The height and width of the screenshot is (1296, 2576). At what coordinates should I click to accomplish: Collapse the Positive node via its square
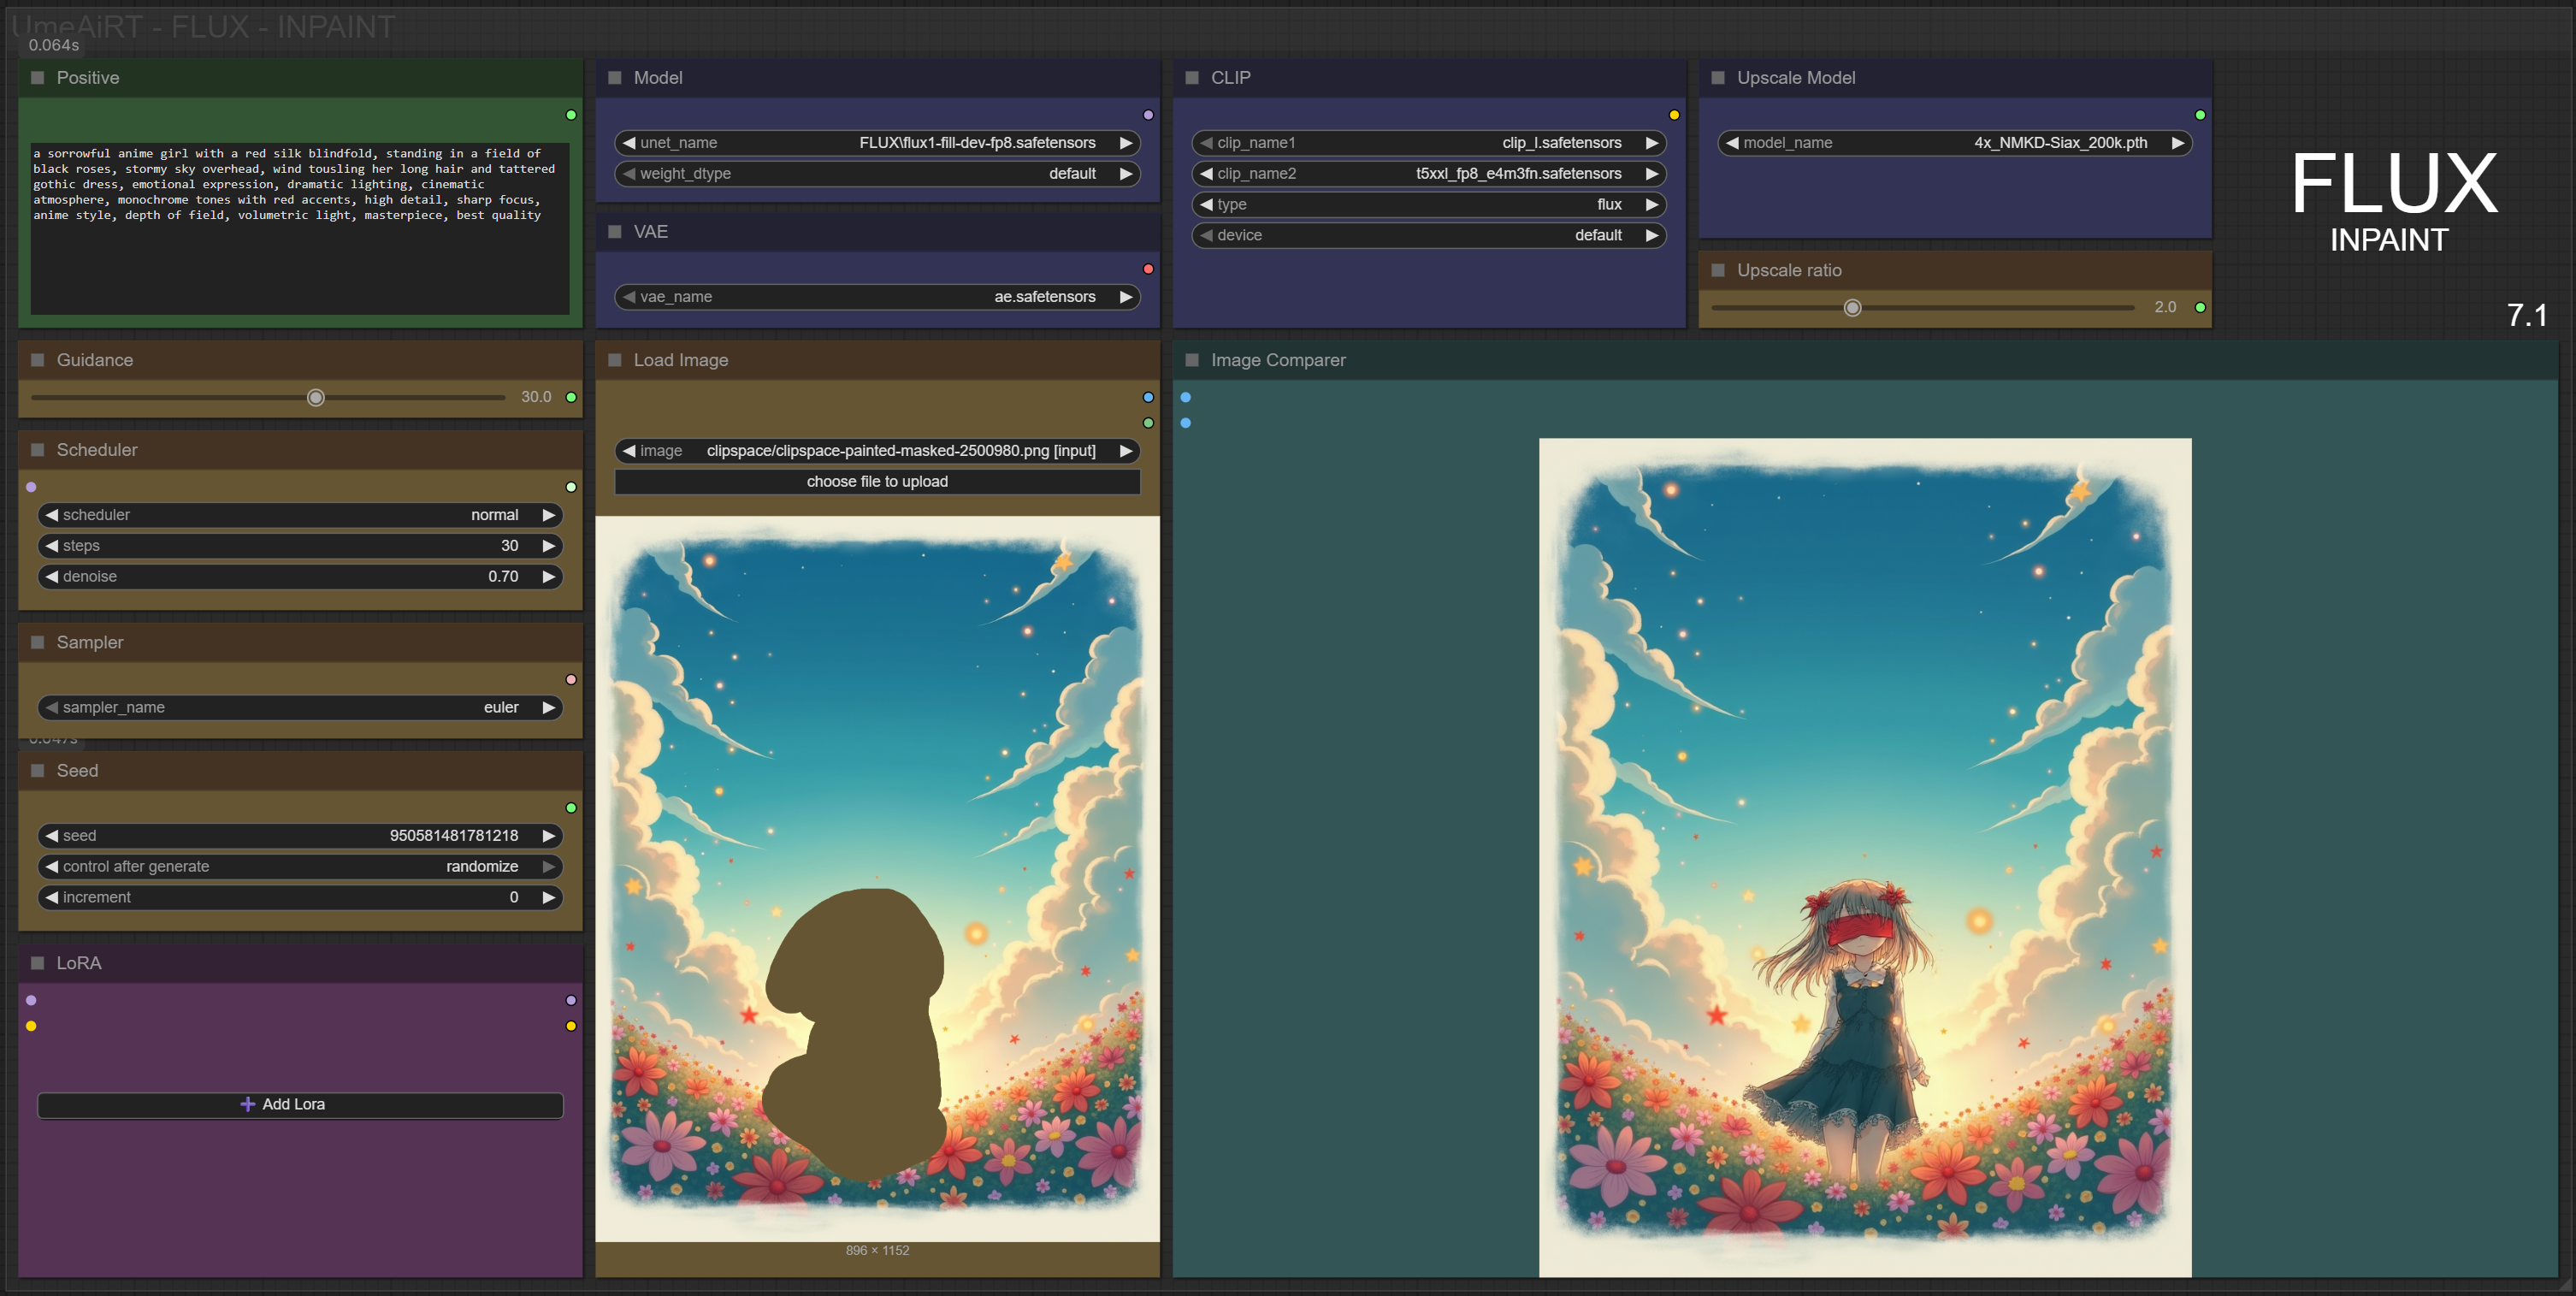tap(38, 78)
